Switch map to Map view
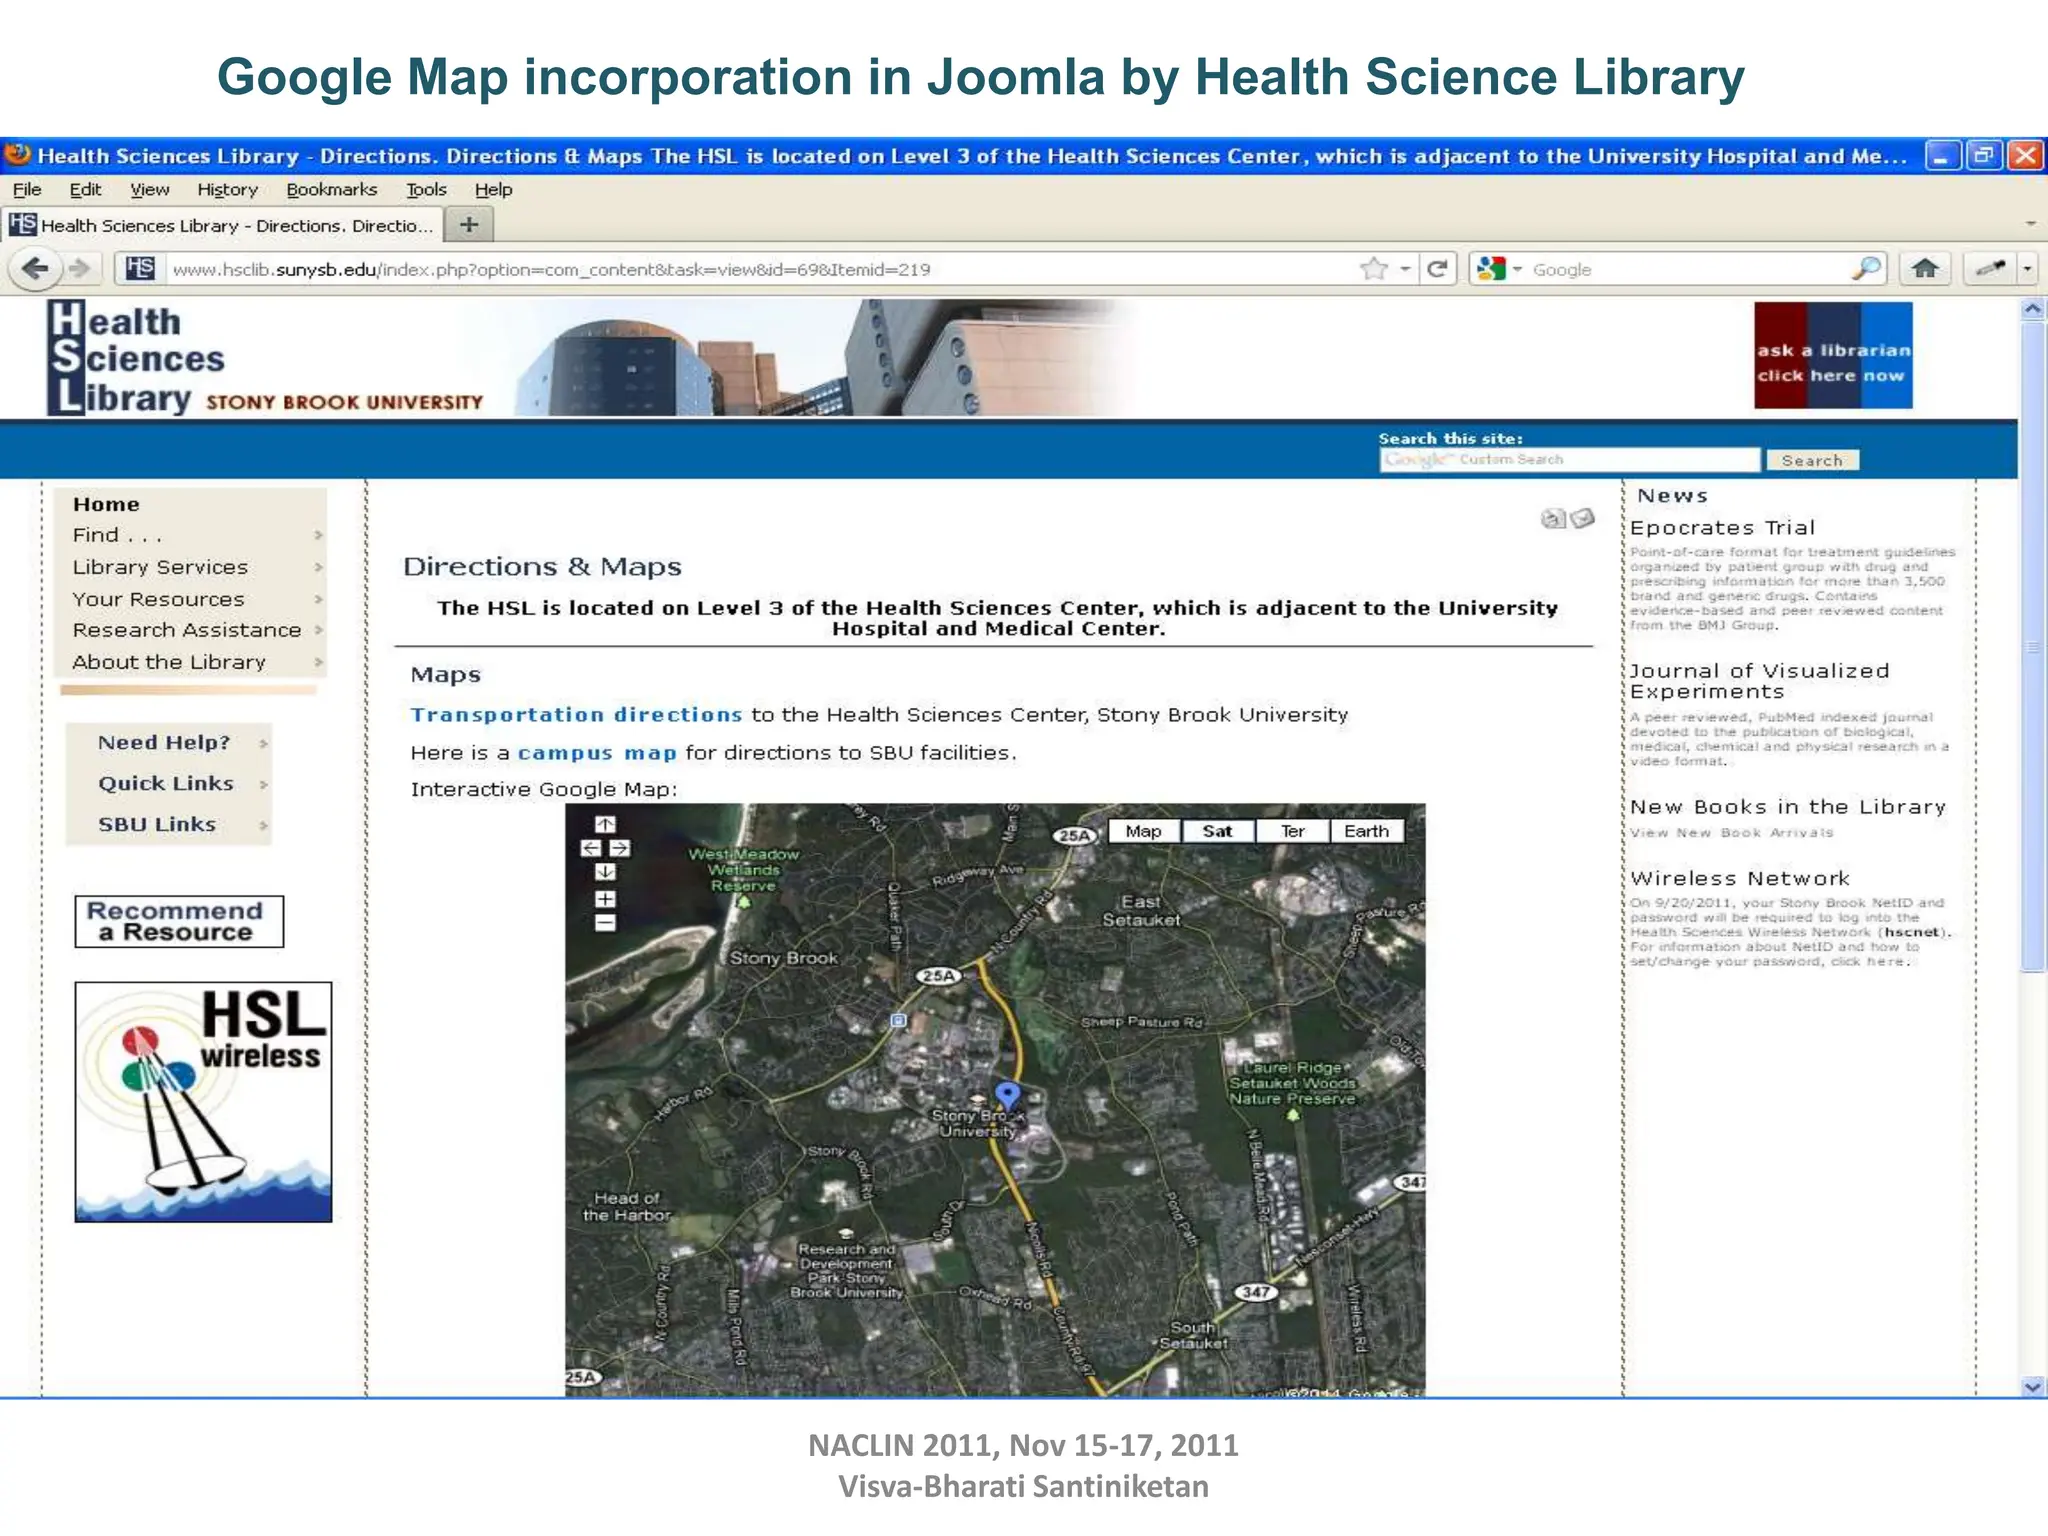 coord(1144,831)
